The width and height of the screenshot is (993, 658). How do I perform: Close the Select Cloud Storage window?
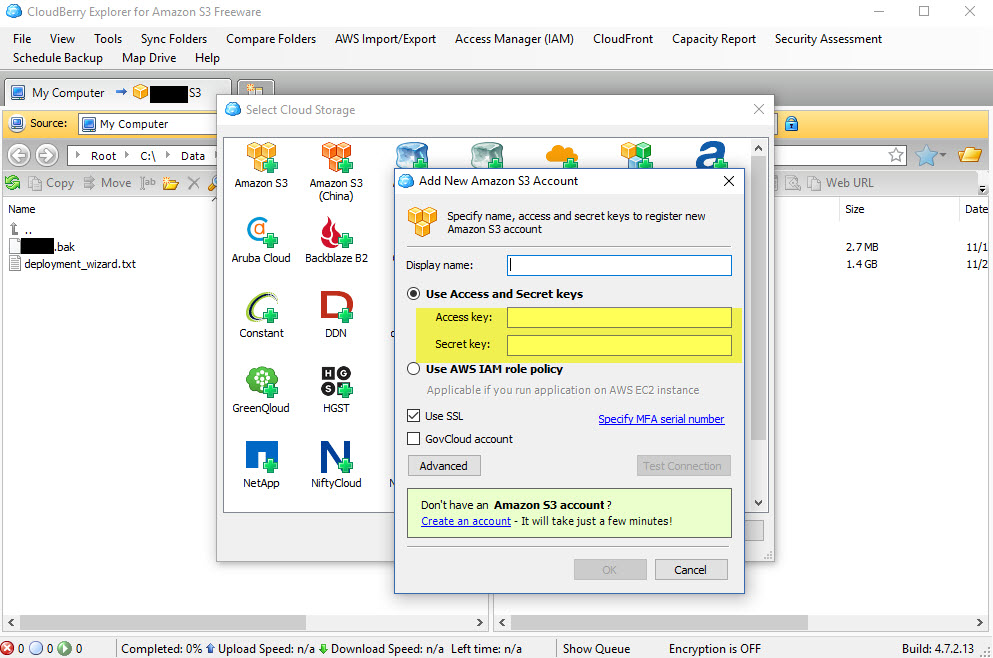point(759,109)
